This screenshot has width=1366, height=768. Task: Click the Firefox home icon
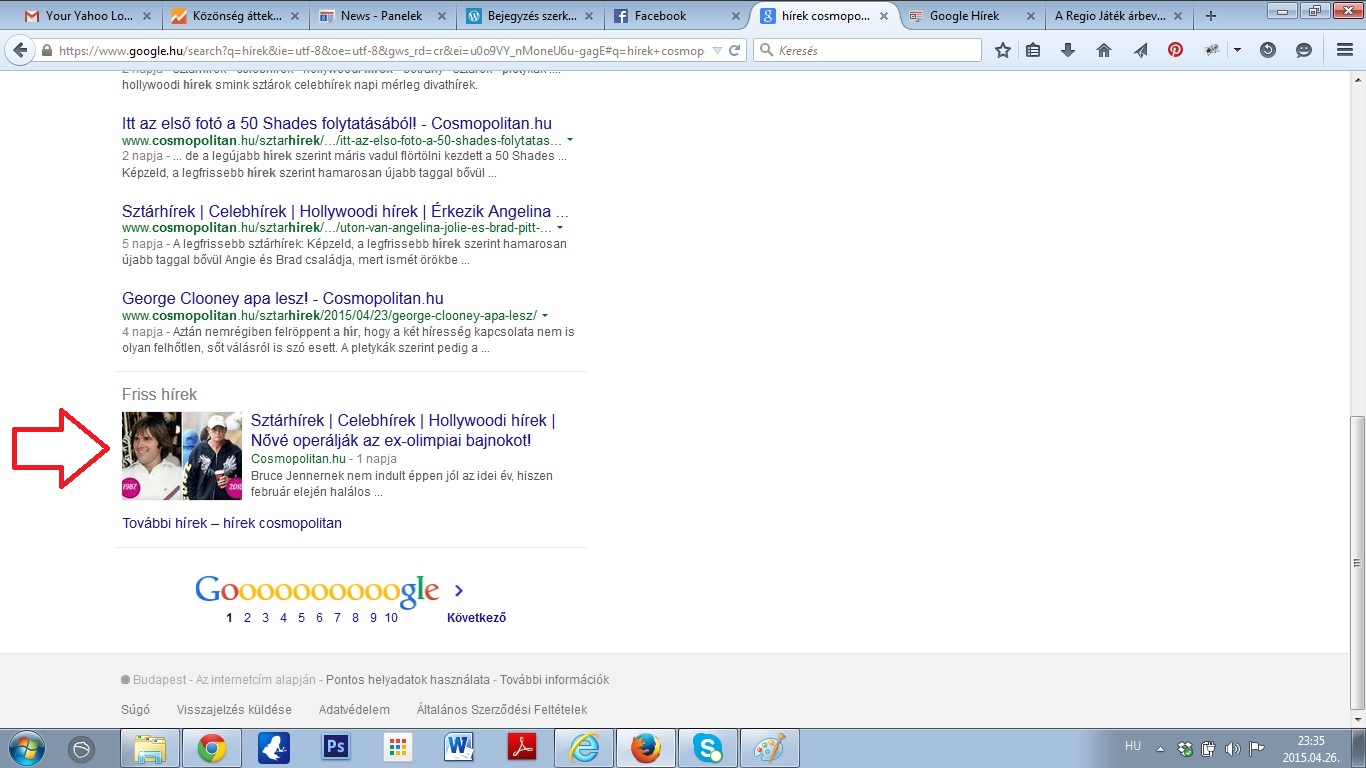point(1104,50)
